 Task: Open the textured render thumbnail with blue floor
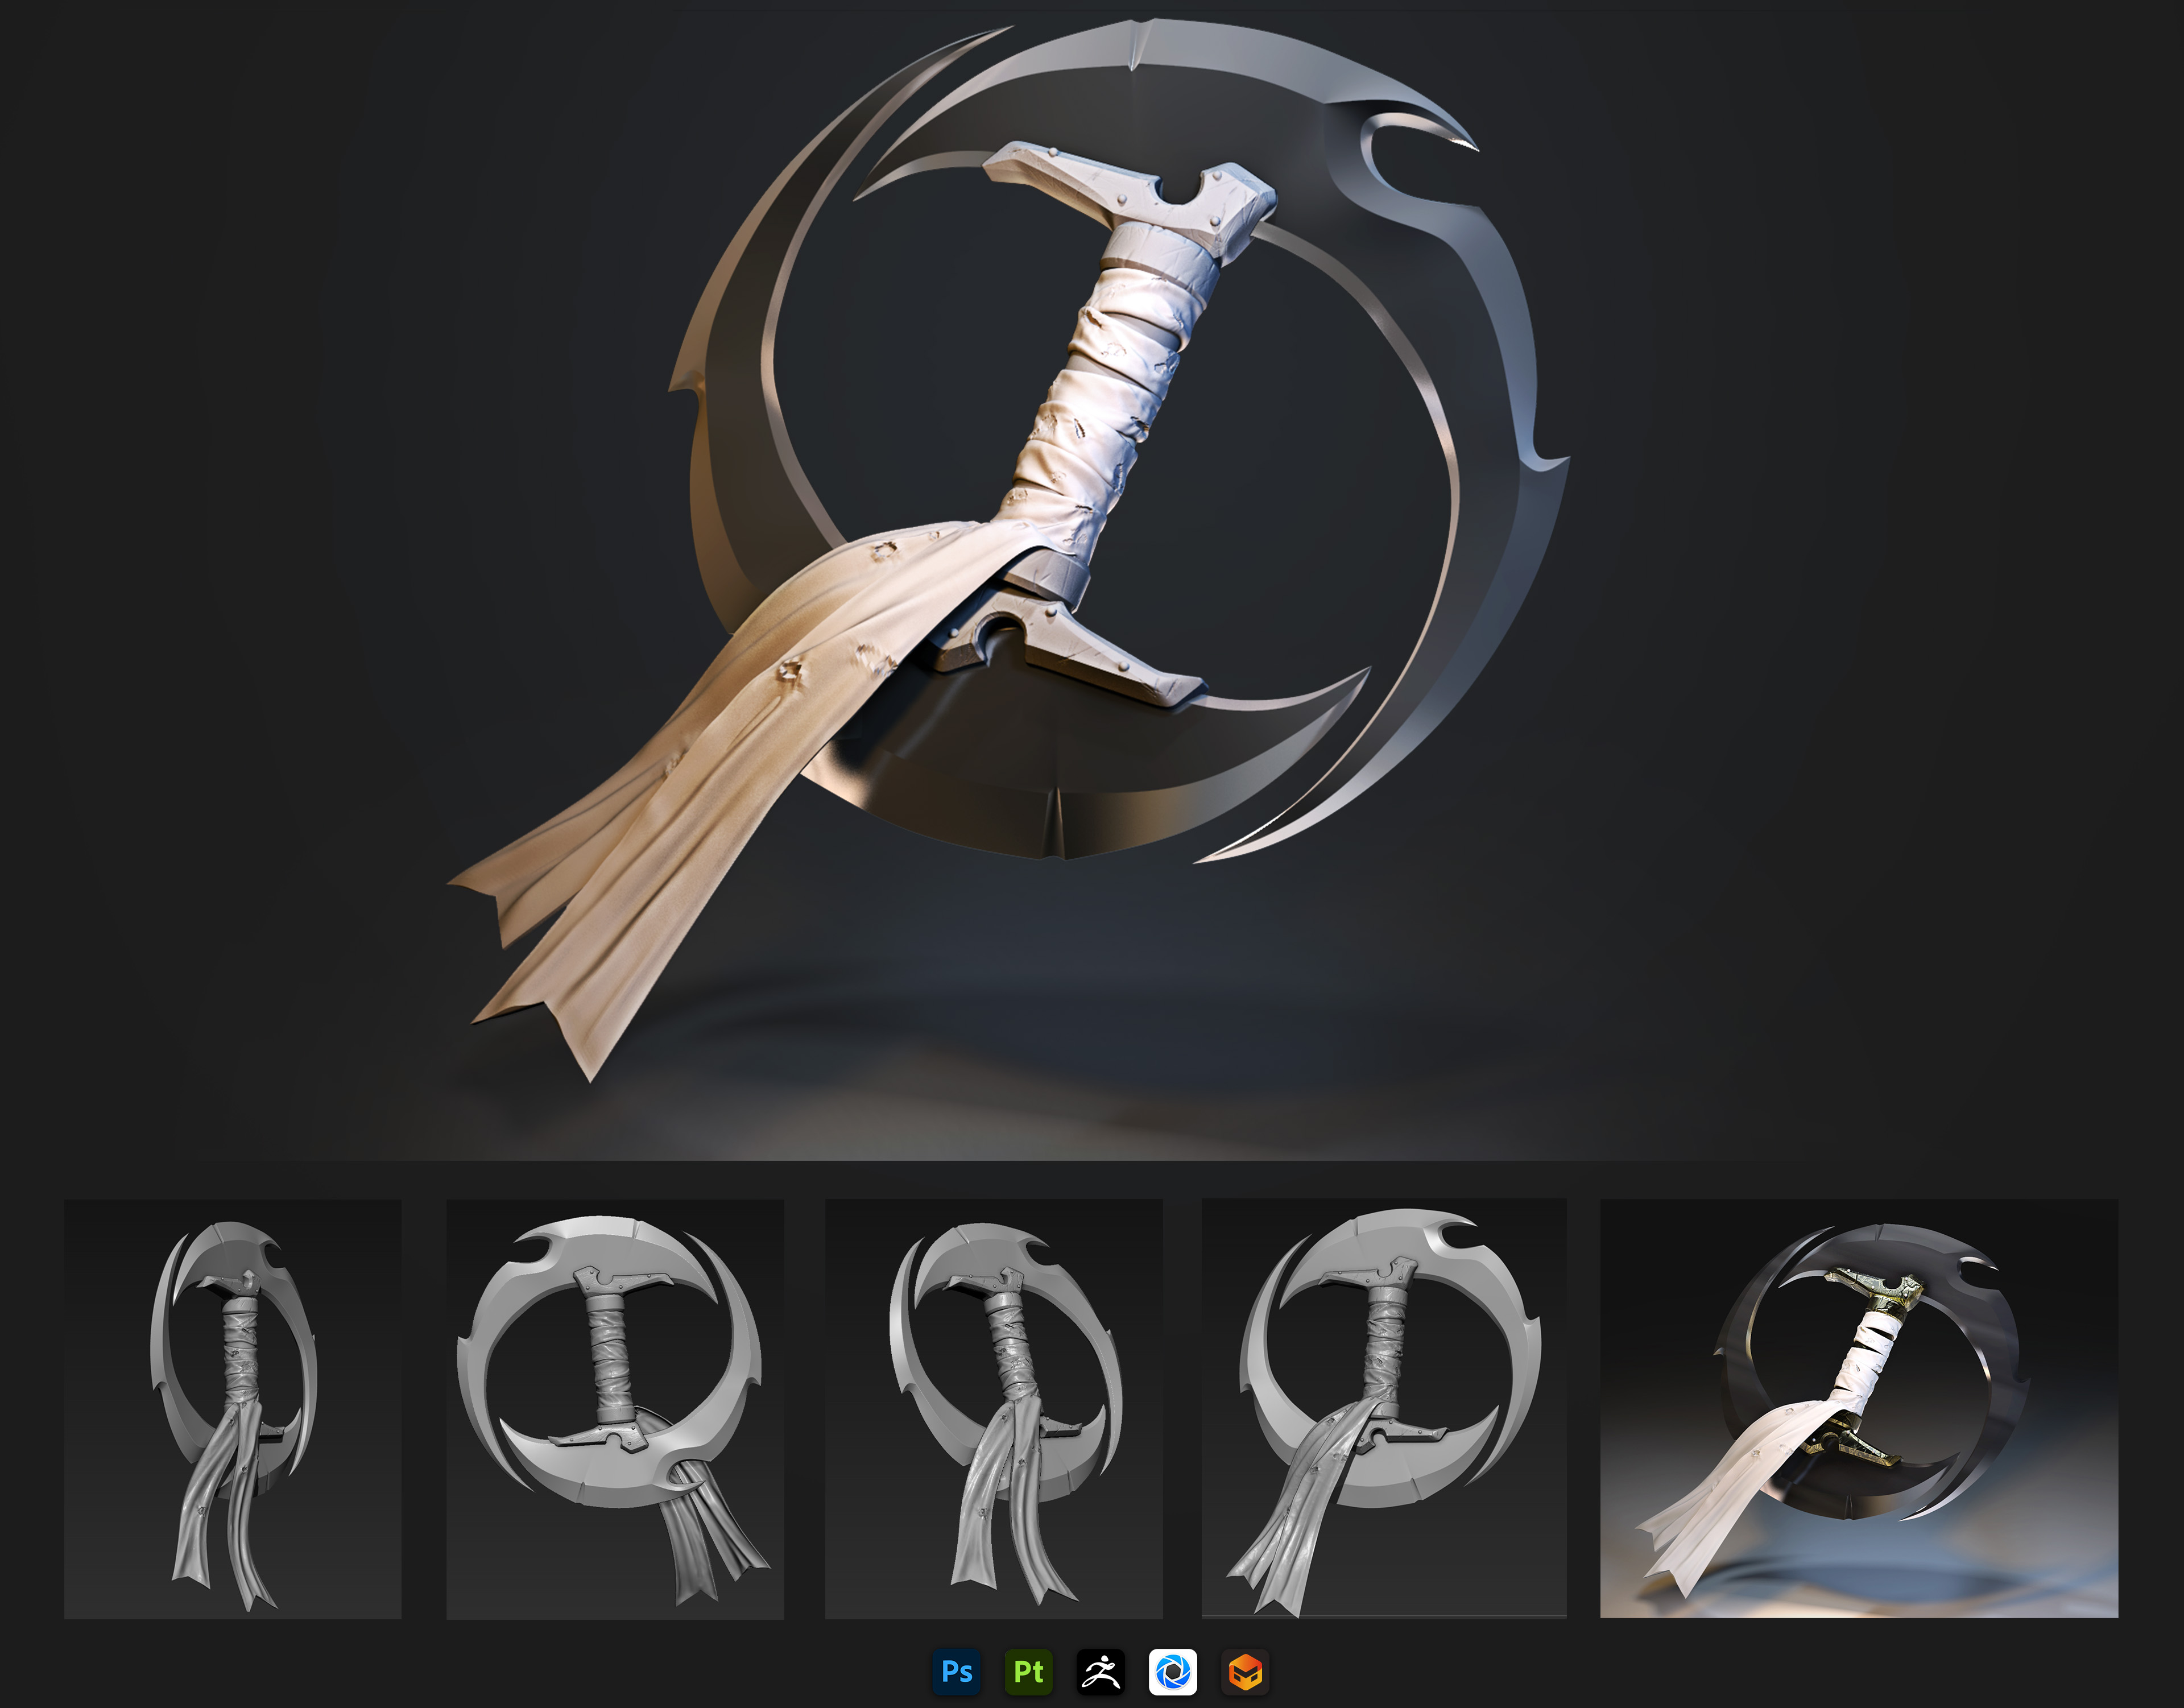coord(1858,1408)
